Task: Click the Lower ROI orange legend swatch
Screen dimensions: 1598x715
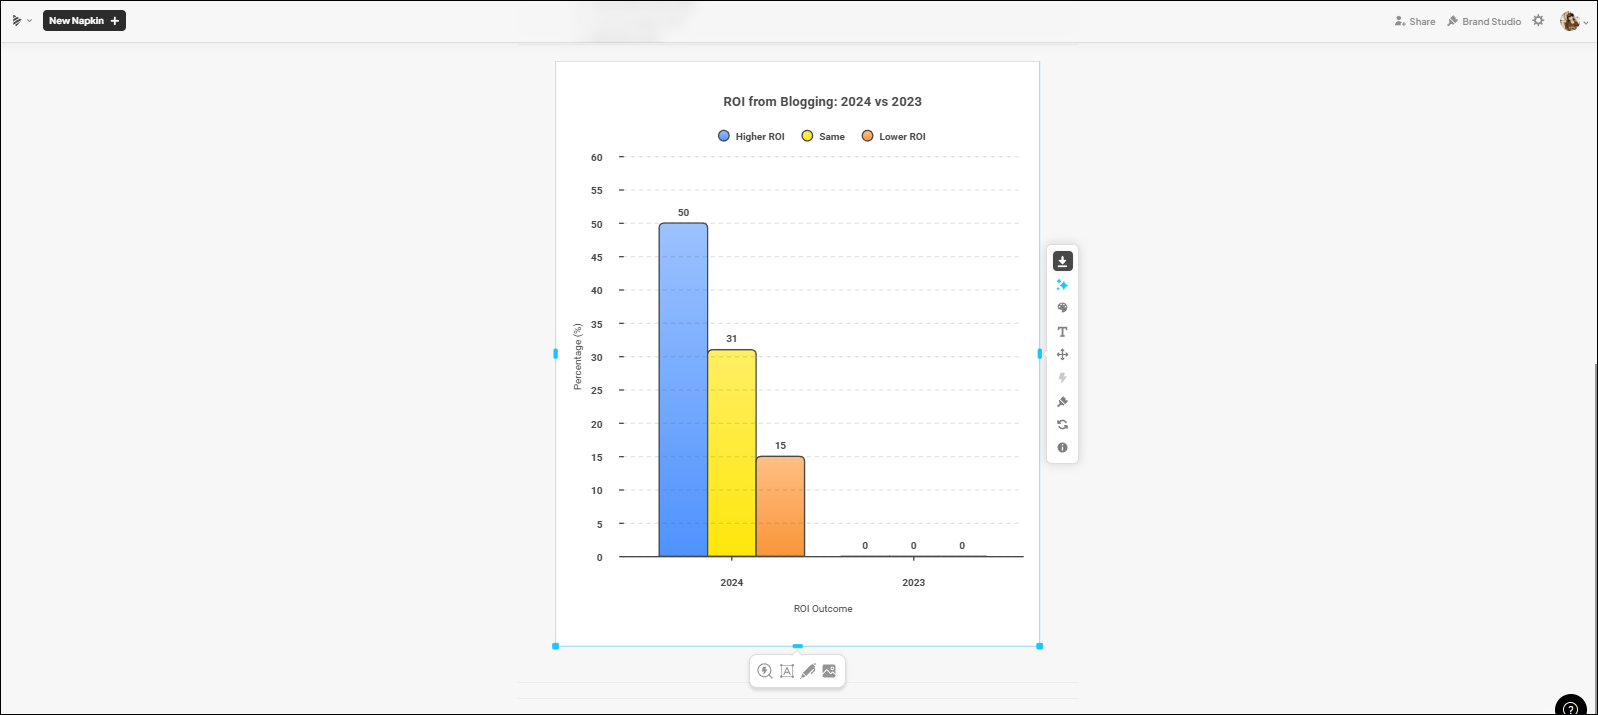Action: pos(868,136)
